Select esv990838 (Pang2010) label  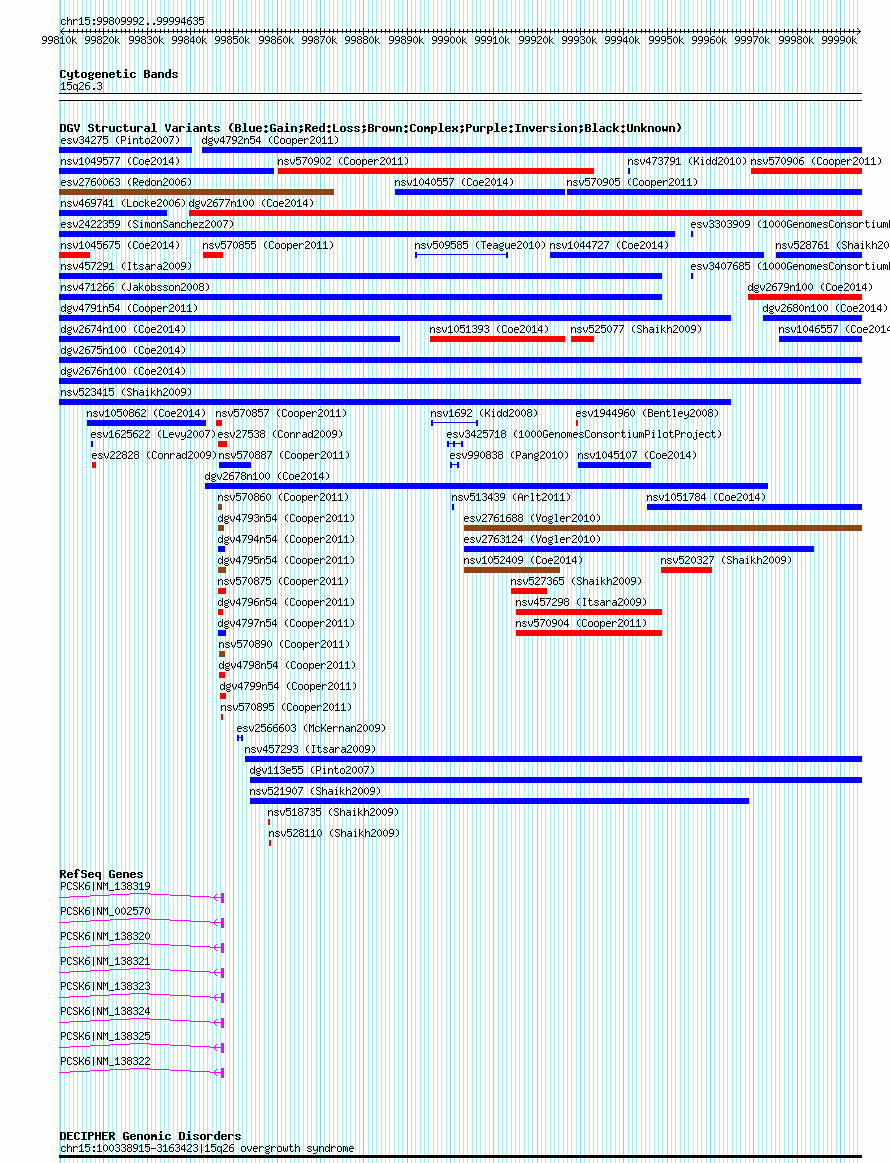(509, 455)
